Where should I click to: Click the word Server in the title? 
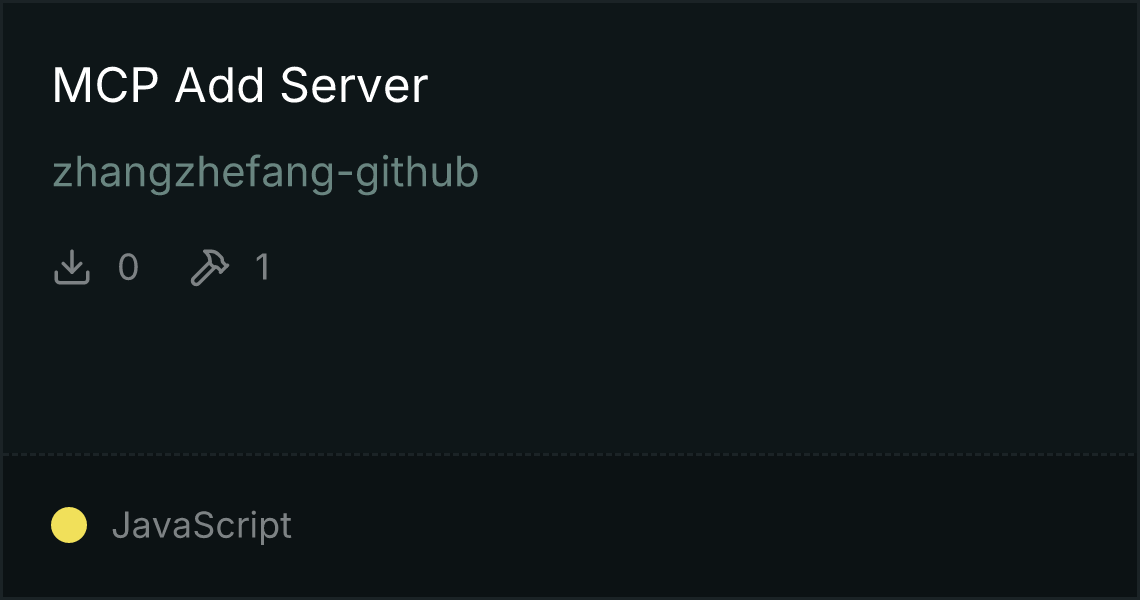click(x=354, y=85)
